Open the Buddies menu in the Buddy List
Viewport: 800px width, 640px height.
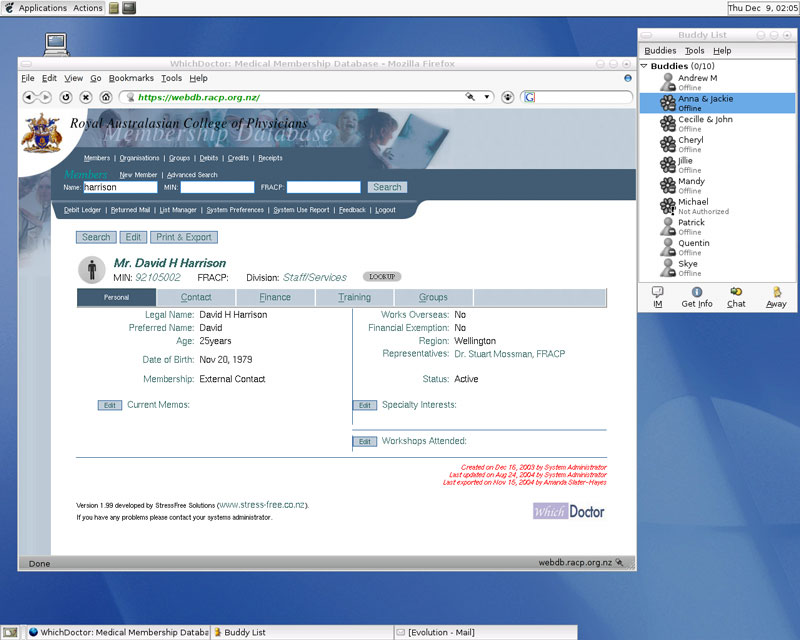660,51
